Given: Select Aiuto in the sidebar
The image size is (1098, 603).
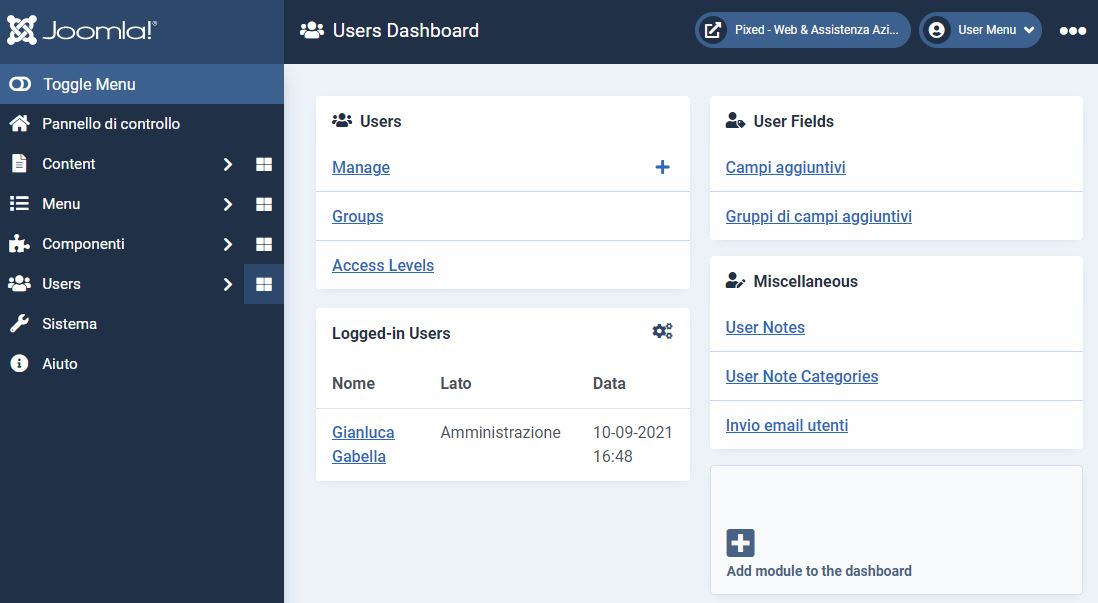Looking at the screenshot, I should coord(62,363).
